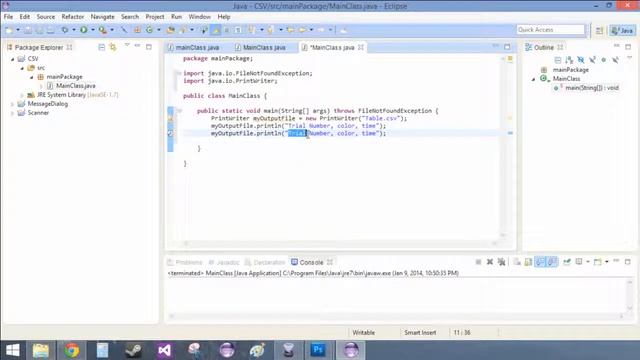
Task: Open the Open Perspective button
Action: (x=599, y=30)
